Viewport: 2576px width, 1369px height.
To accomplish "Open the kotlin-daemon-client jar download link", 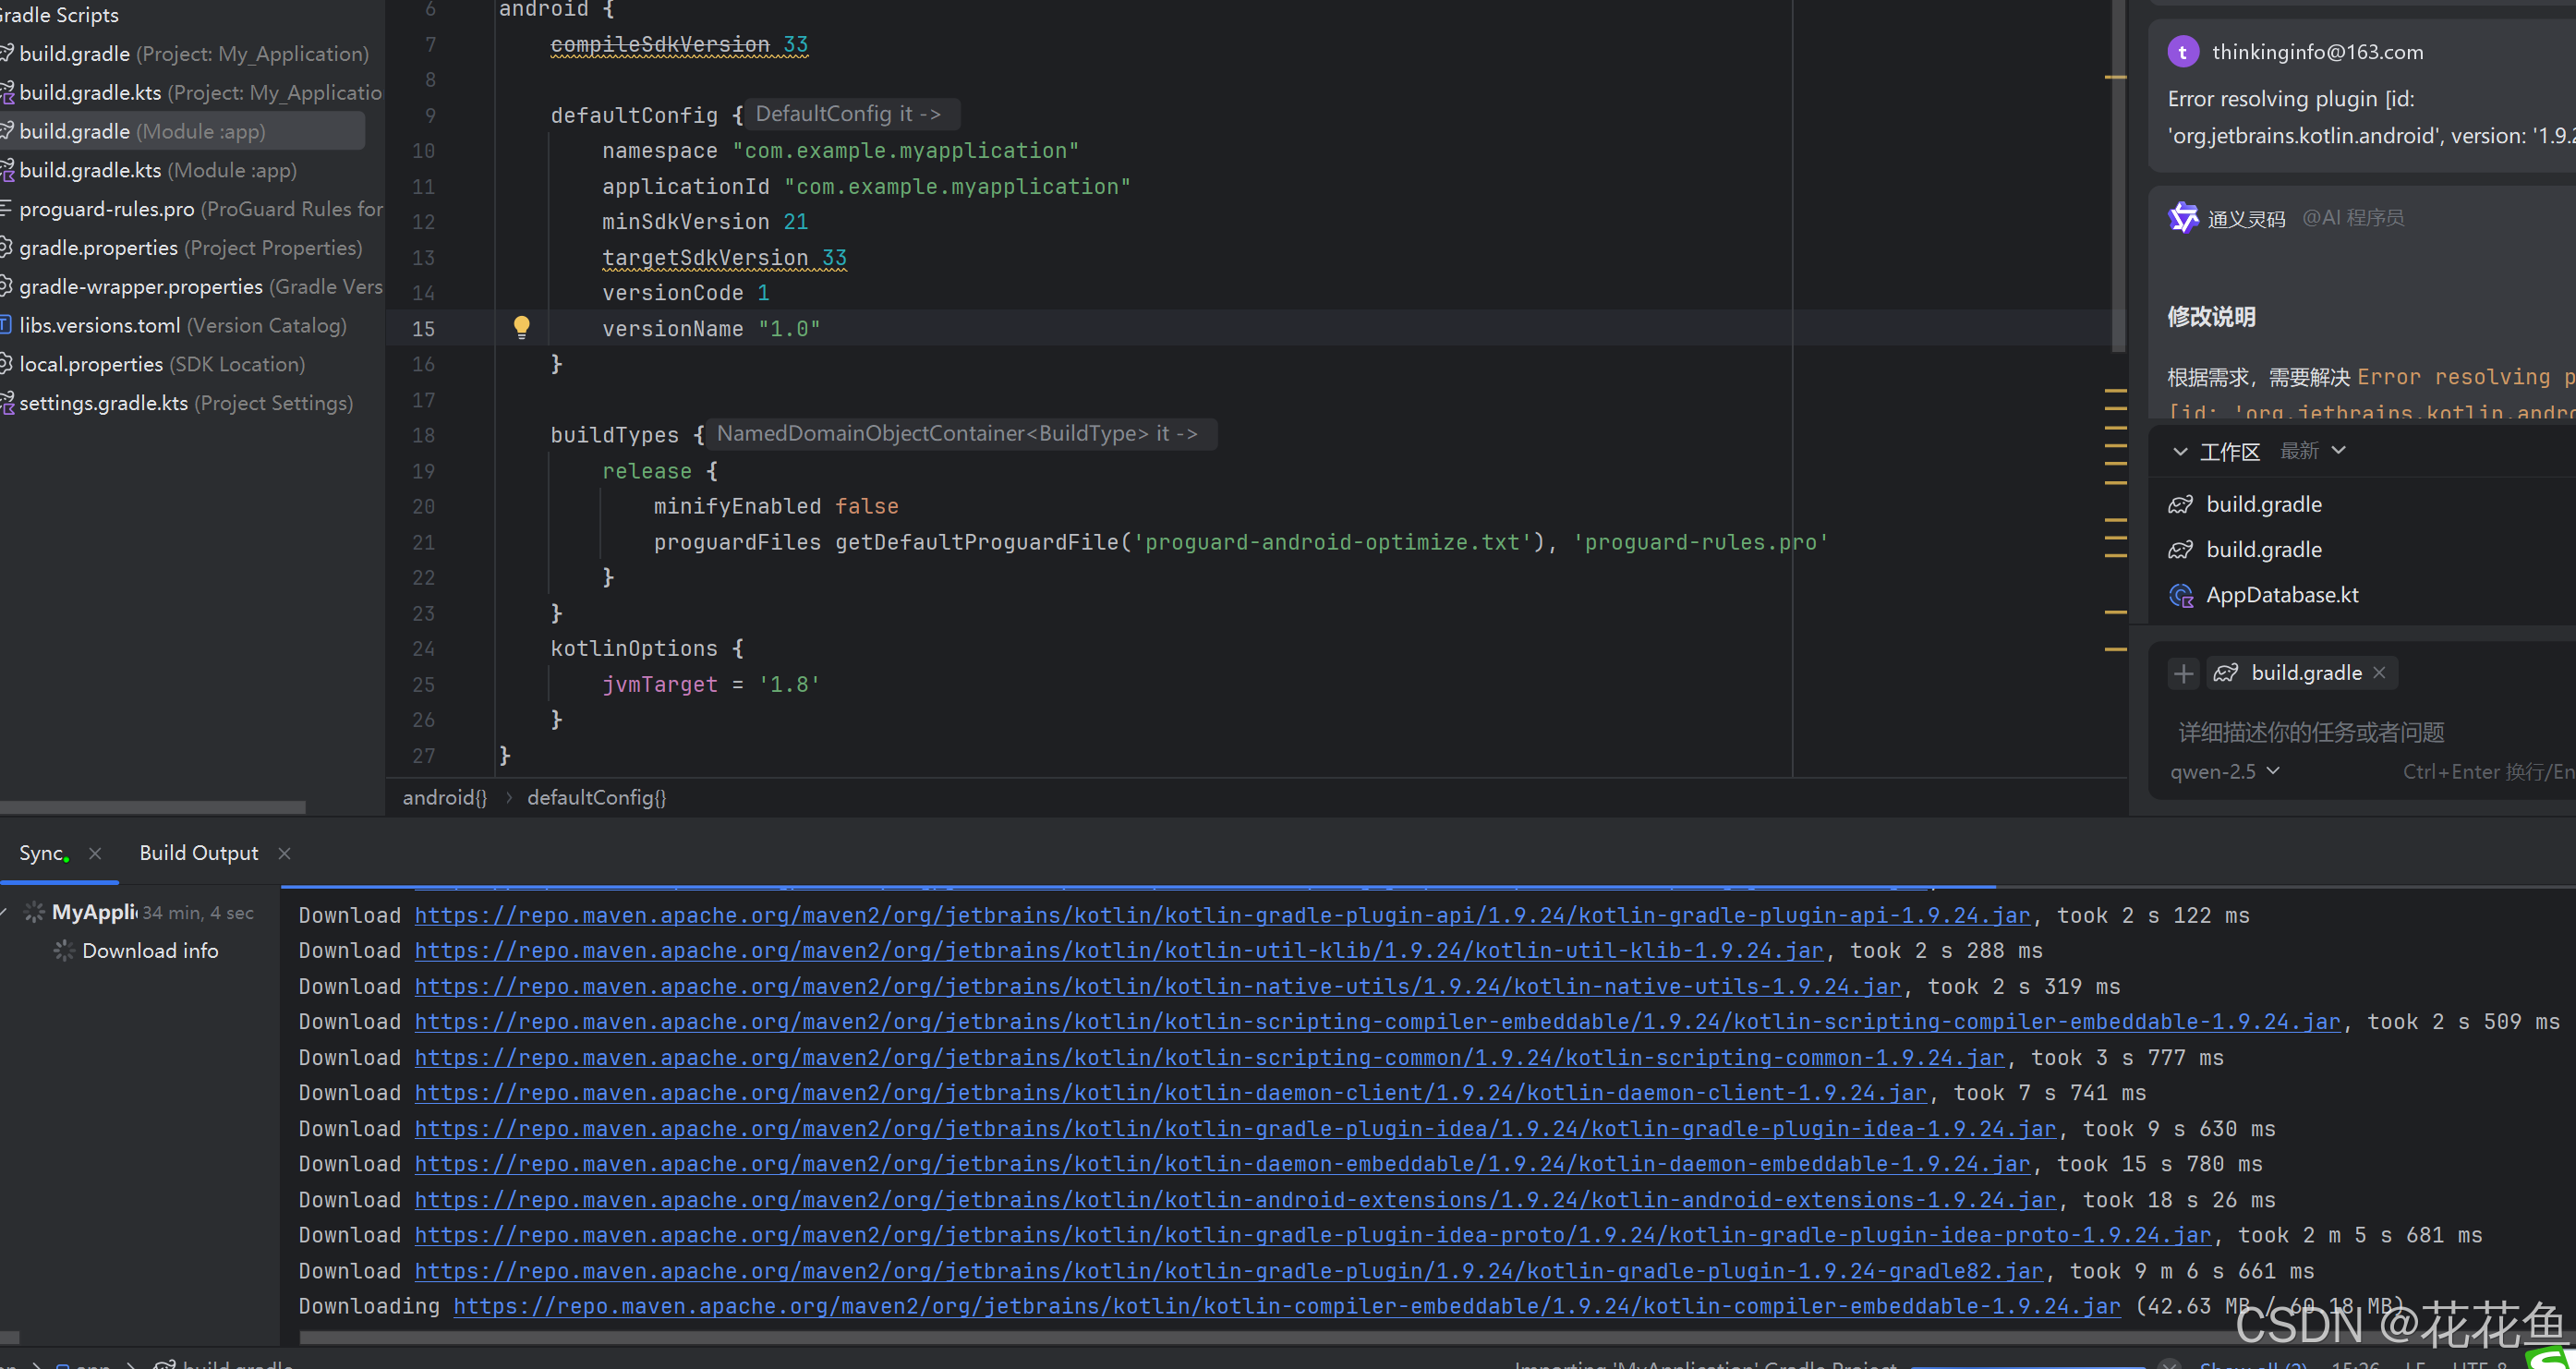I will [x=1170, y=1093].
